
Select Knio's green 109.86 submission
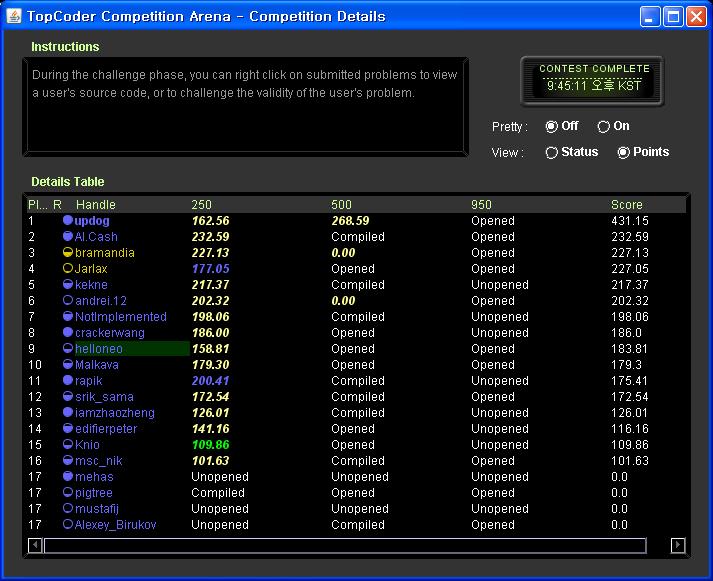click(x=211, y=444)
